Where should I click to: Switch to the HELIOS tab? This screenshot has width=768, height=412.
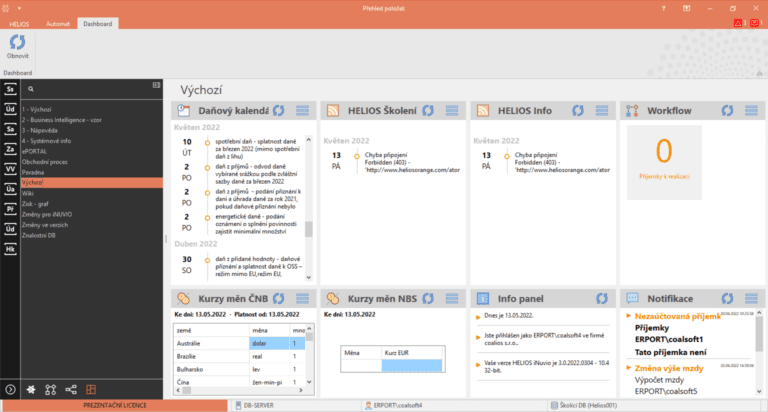point(19,24)
